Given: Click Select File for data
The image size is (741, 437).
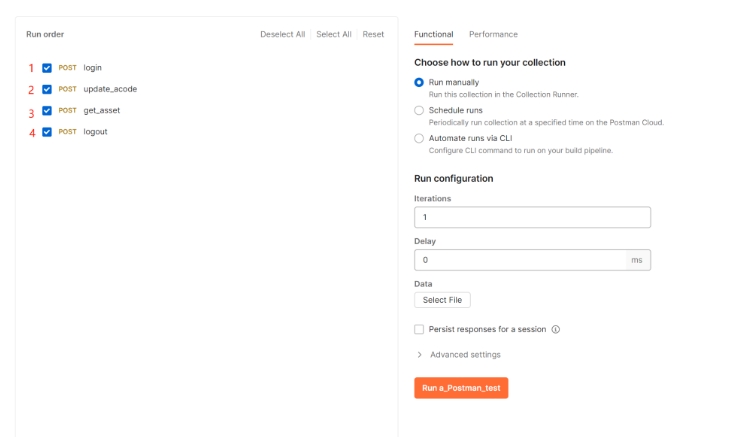Looking at the screenshot, I should tap(442, 300).
